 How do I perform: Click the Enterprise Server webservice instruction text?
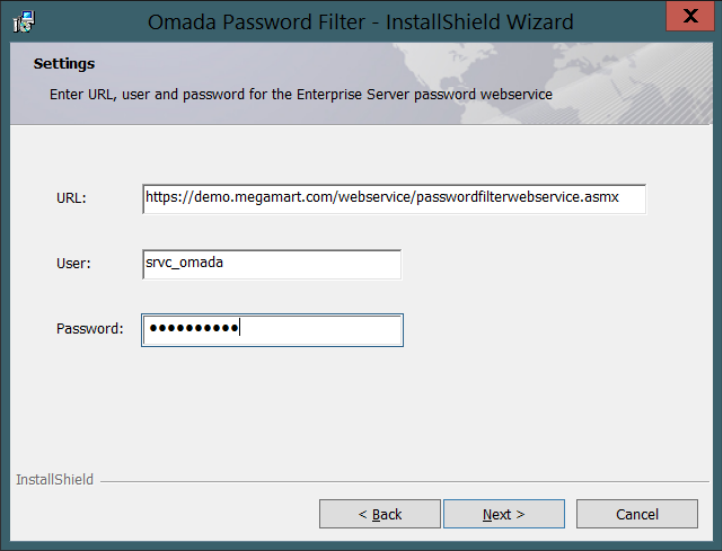coord(301,94)
